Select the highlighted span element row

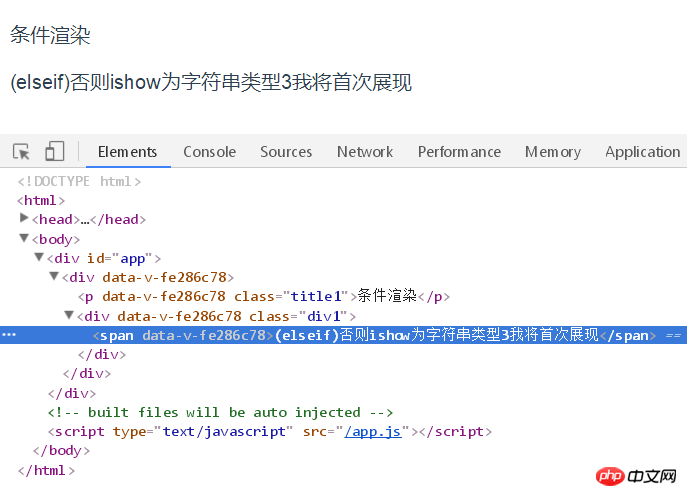(x=344, y=335)
